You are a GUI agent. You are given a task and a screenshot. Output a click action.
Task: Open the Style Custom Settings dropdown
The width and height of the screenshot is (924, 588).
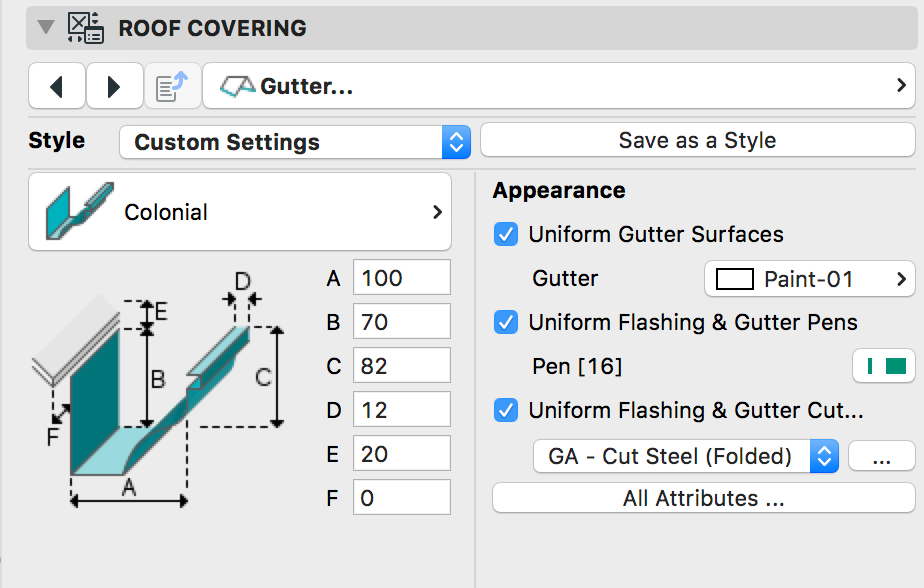294,142
